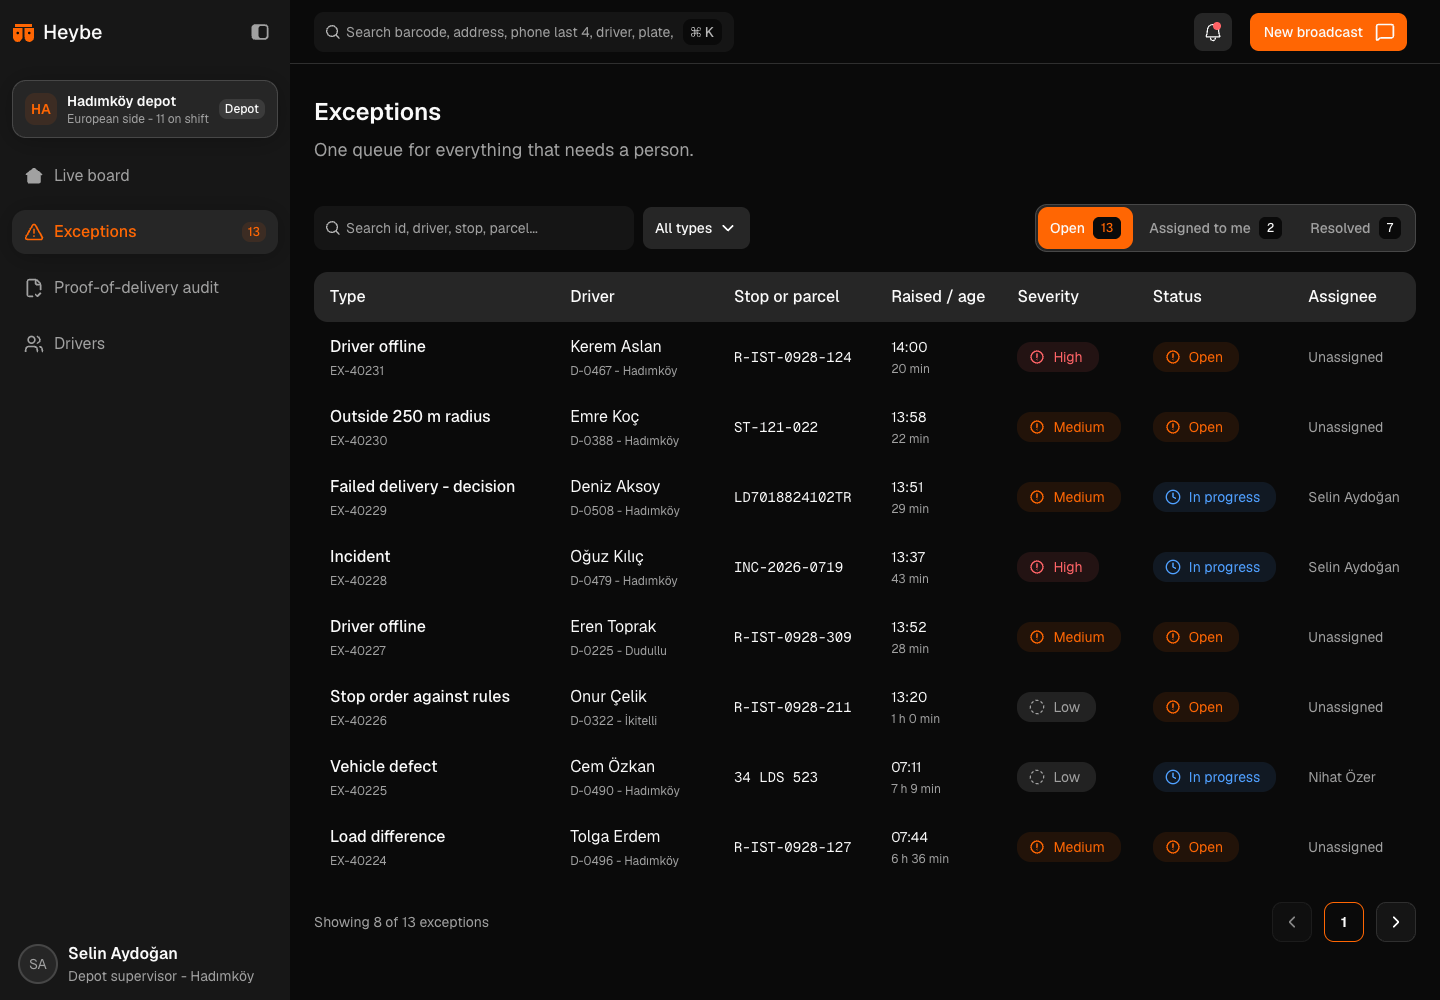Switch to the Open tab
The width and height of the screenshot is (1440, 1000).
point(1085,228)
